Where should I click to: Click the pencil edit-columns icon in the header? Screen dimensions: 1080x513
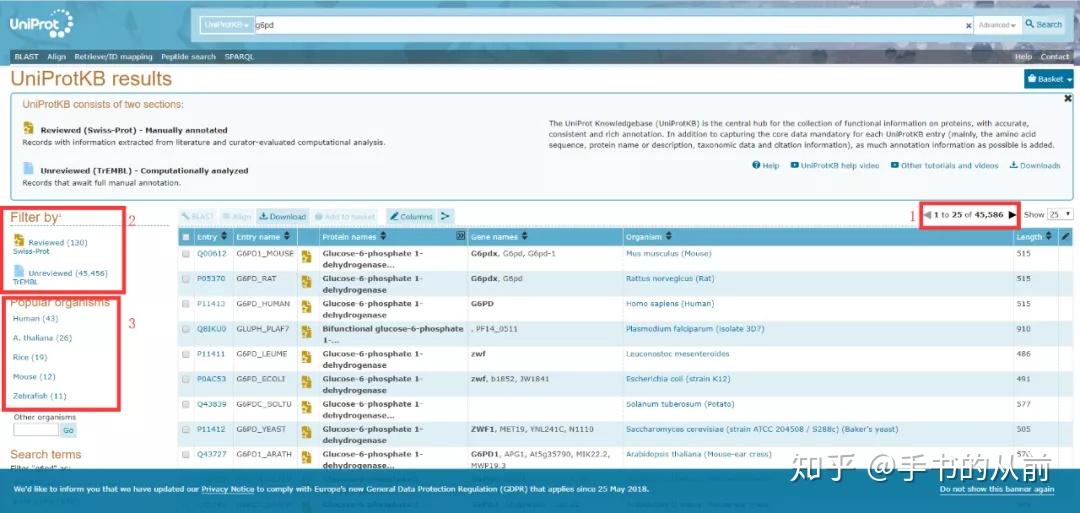point(1066,237)
